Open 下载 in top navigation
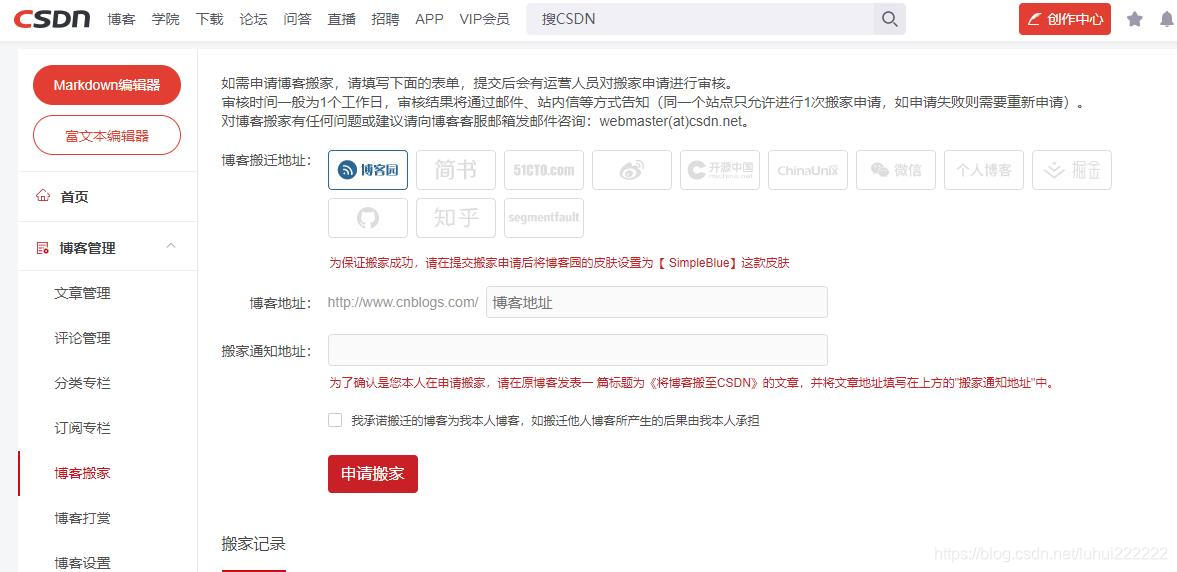1177x572 pixels. (x=209, y=20)
